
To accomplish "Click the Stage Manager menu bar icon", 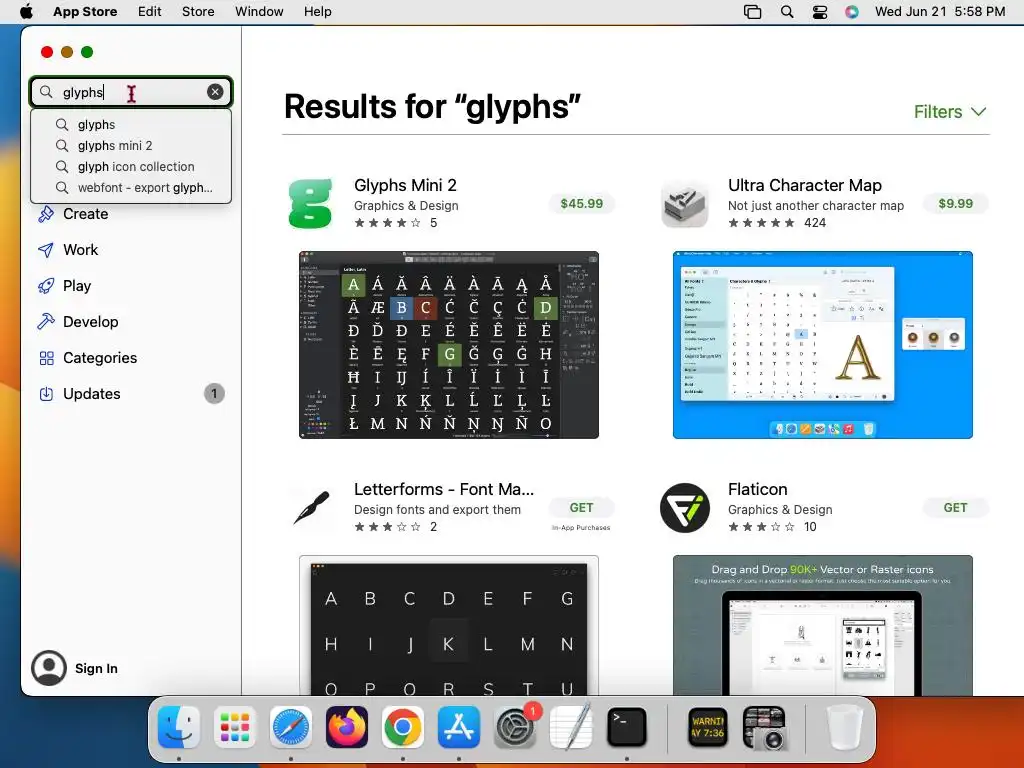I will click(x=752, y=12).
